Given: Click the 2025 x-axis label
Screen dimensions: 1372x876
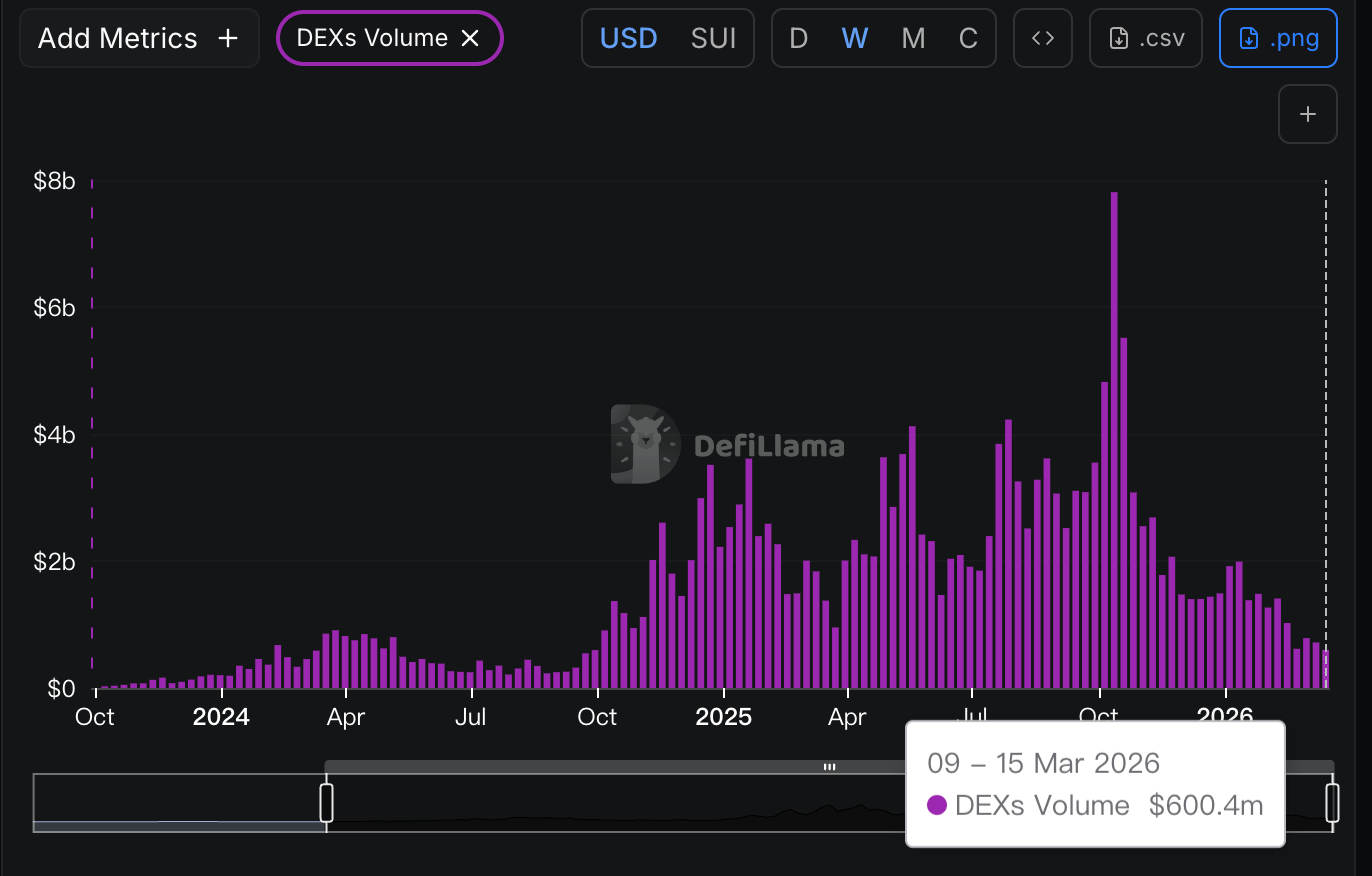Looking at the screenshot, I should click(x=723, y=717).
